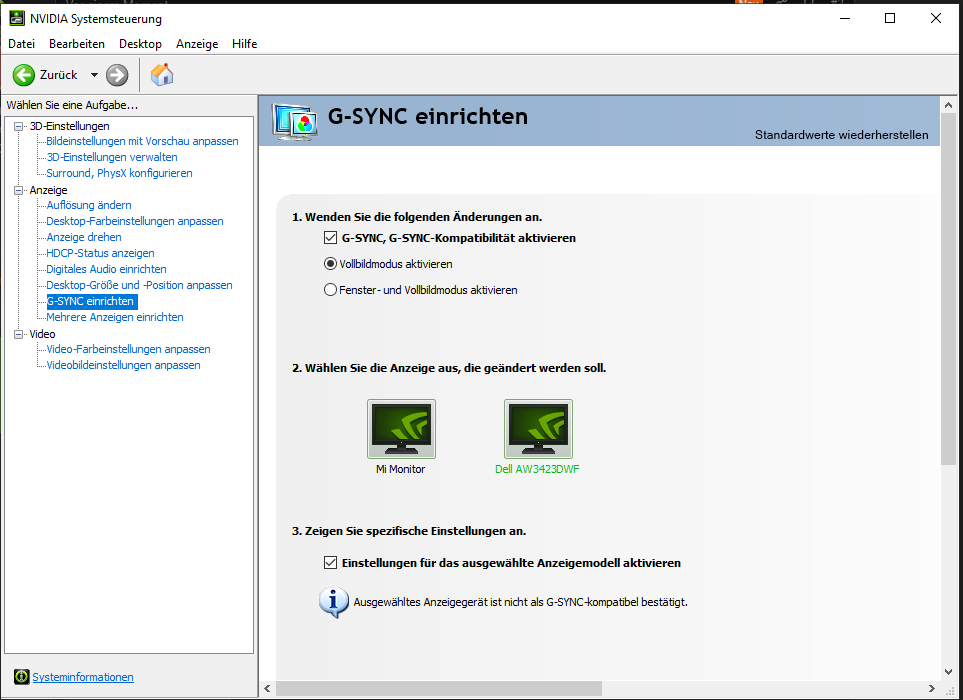Open Mehrere Anzeigen einrichten
The width and height of the screenshot is (963, 700).
tap(115, 317)
